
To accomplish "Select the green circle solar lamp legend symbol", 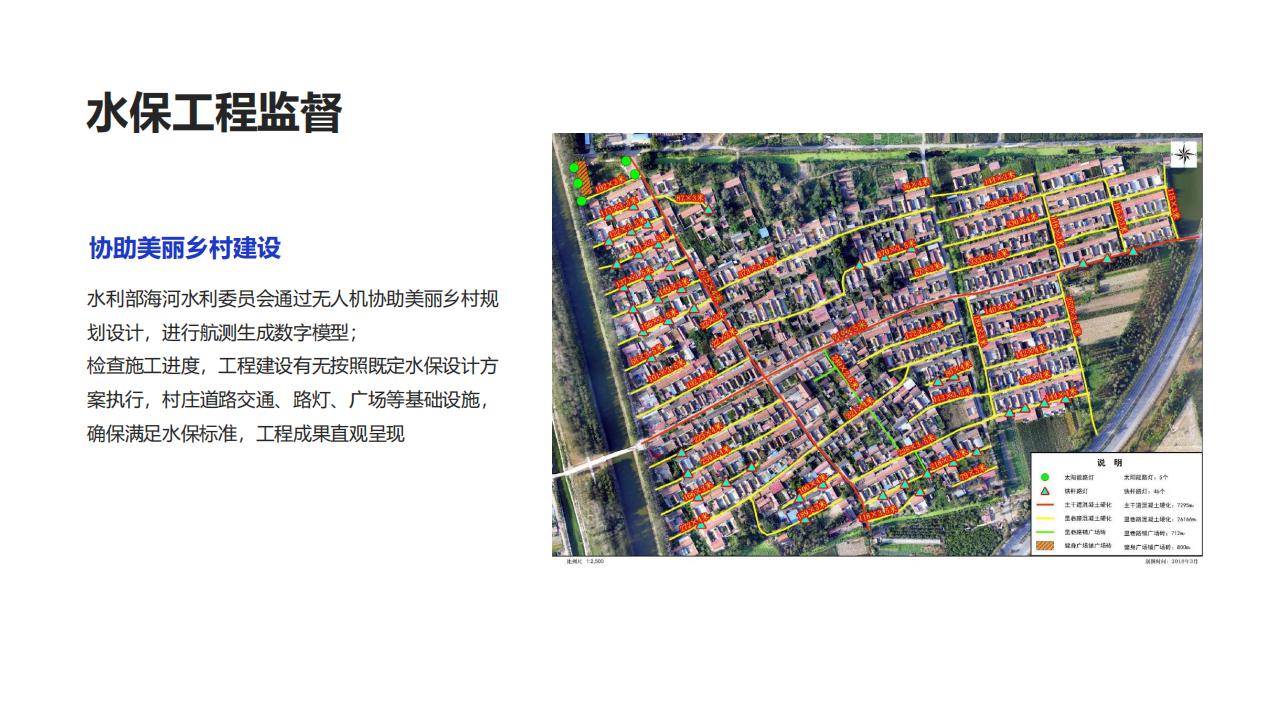I will (x=1044, y=478).
